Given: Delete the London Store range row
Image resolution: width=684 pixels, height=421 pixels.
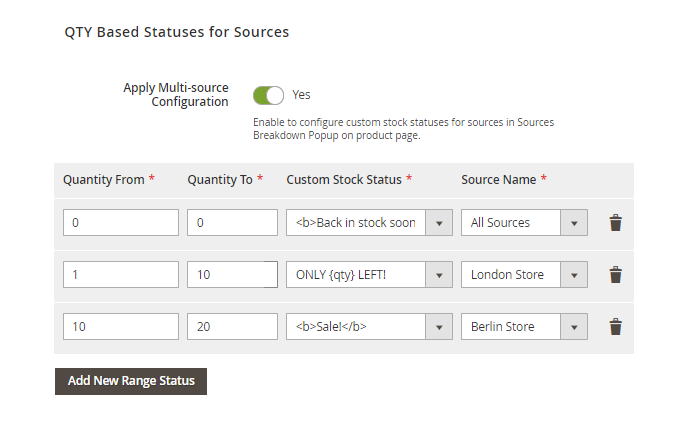Looking at the screenshot, I should 616,275.
